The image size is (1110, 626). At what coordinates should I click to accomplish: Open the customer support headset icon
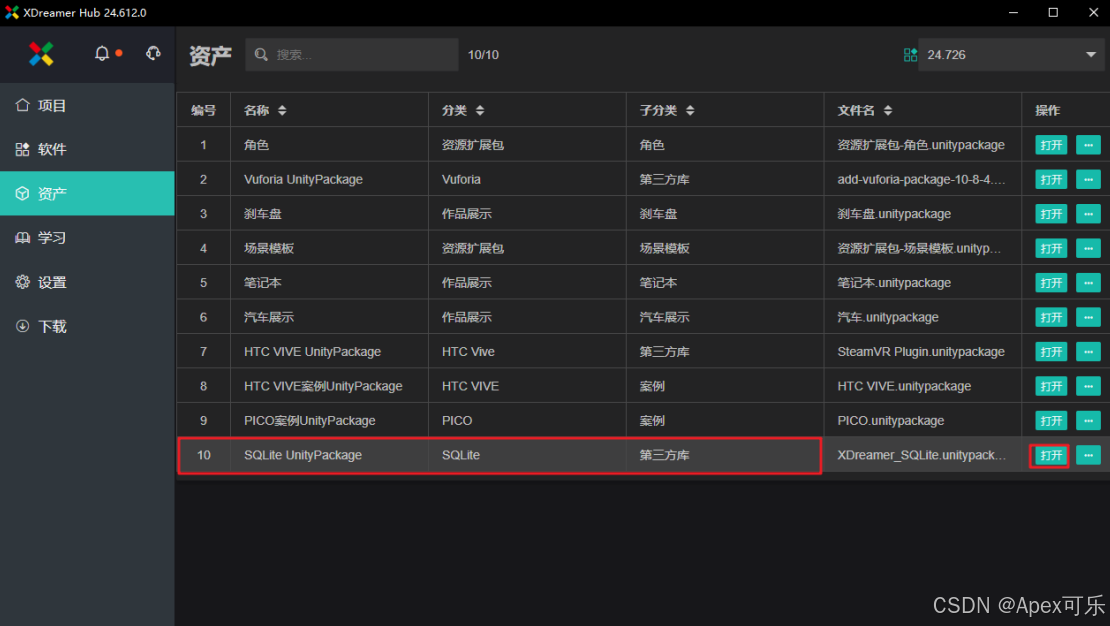[153, 54]
